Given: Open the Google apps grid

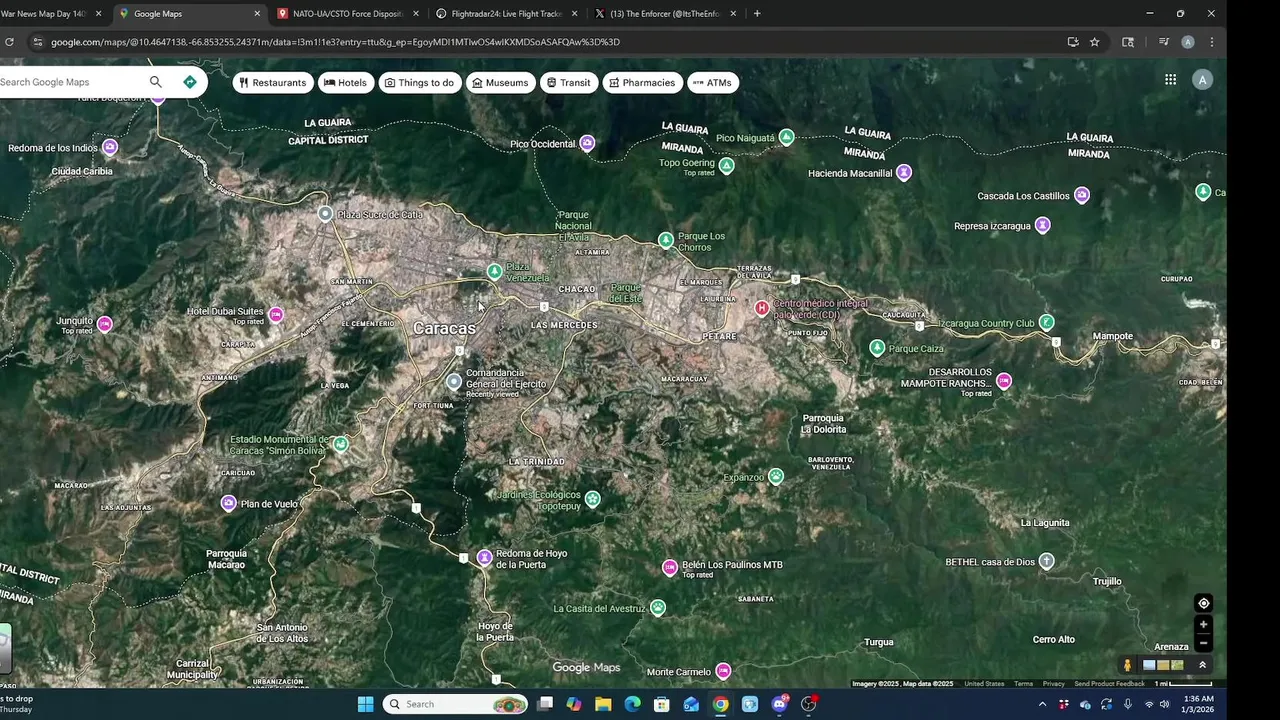Looking at the screenshot, I should [1170, 80].
